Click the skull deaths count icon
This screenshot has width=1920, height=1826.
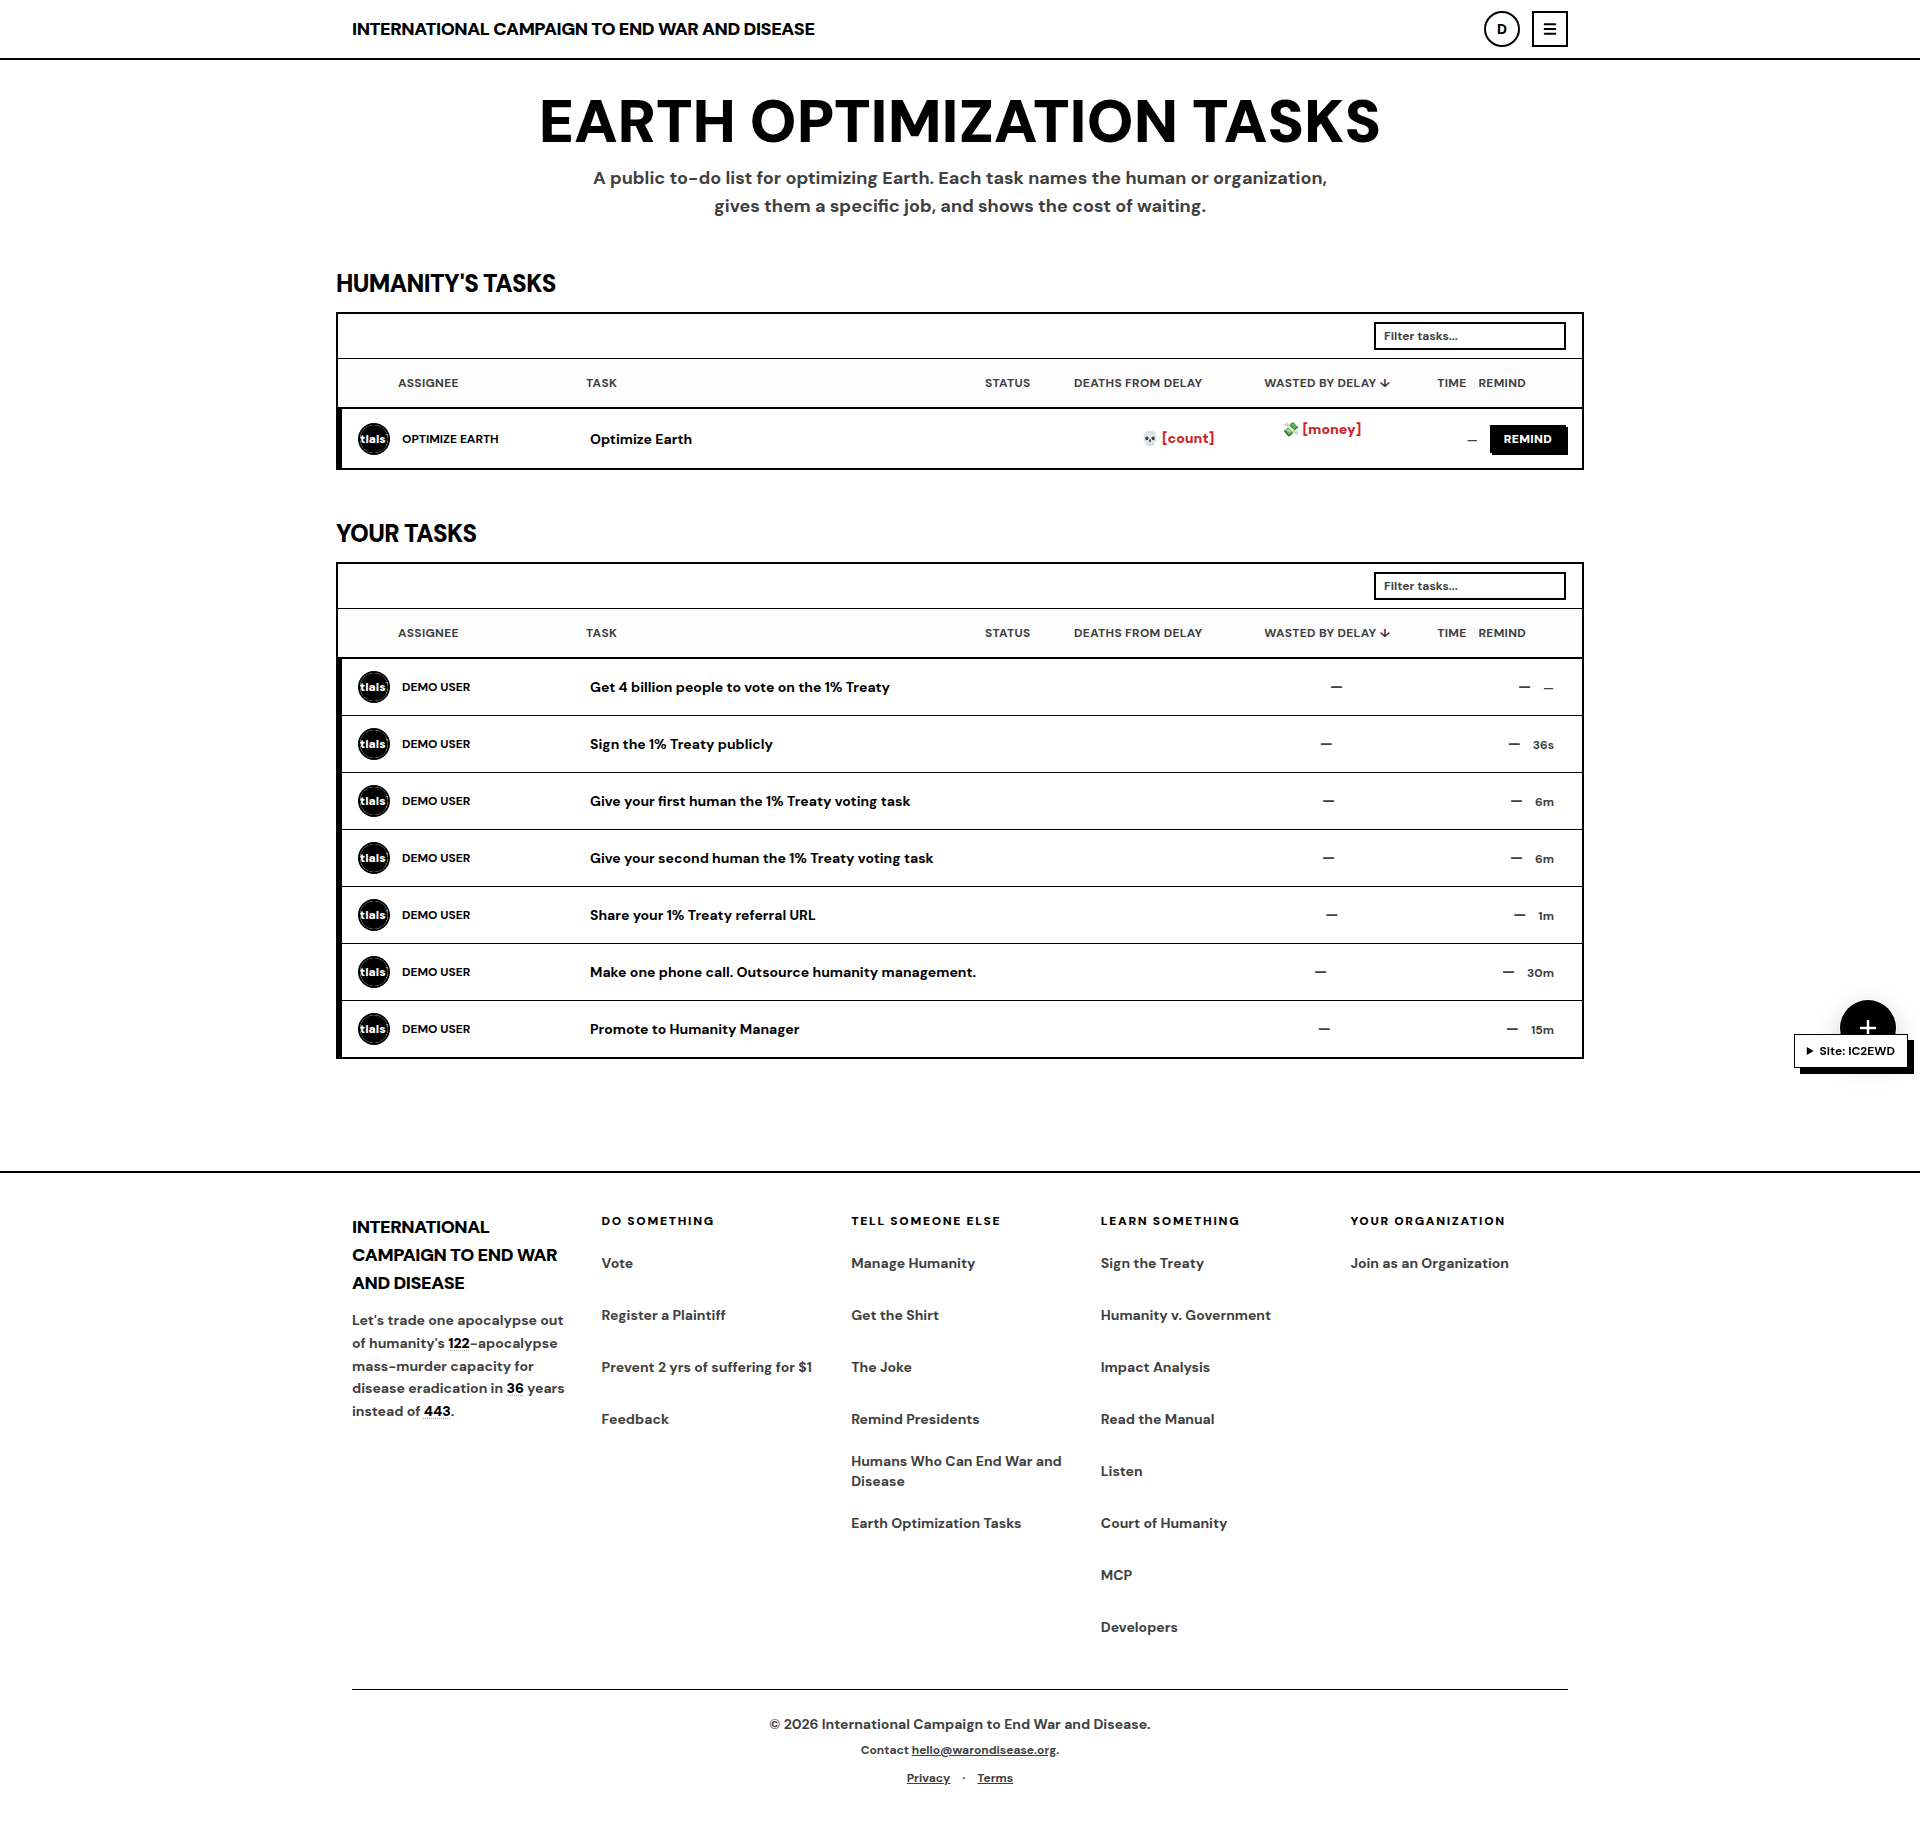point(1150,439)
